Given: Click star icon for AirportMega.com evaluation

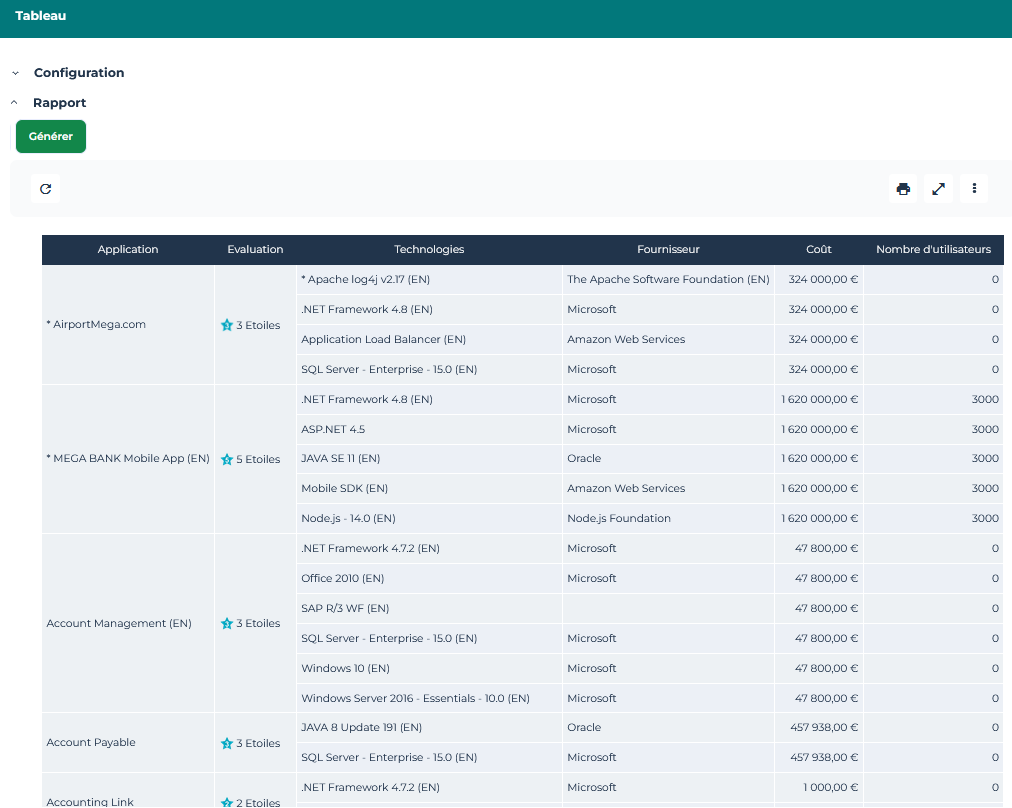Looking at the screenshot, I should (x=227, y=325).
